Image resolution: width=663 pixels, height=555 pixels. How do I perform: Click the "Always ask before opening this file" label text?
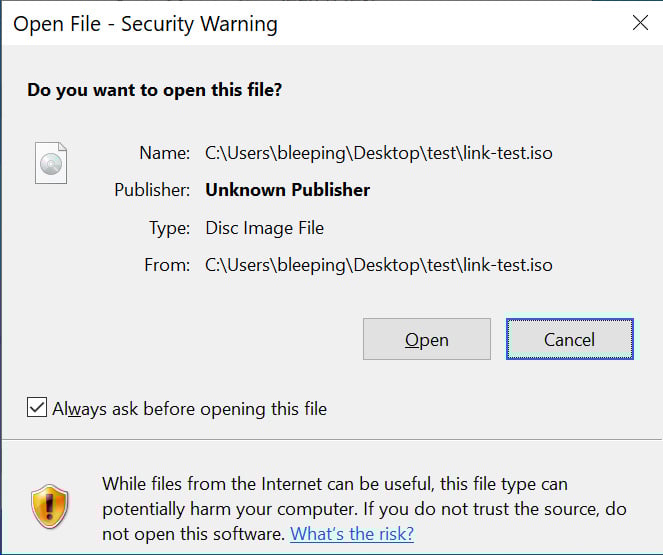coord(190,408)
